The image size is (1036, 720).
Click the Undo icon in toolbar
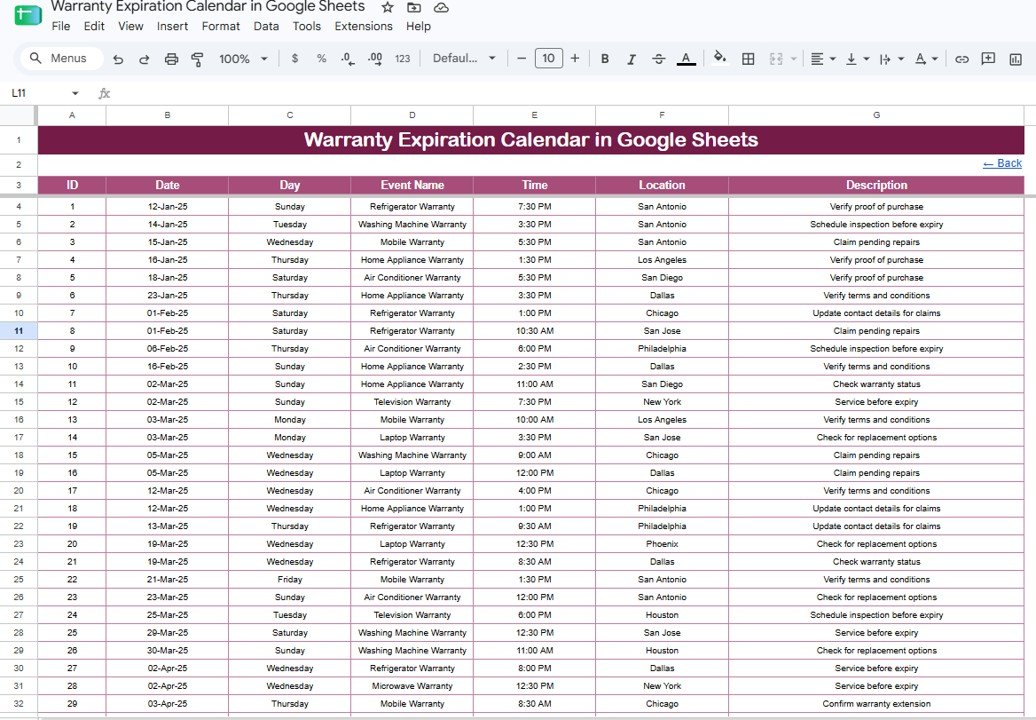pyautogui.click(x=118, y=59)
